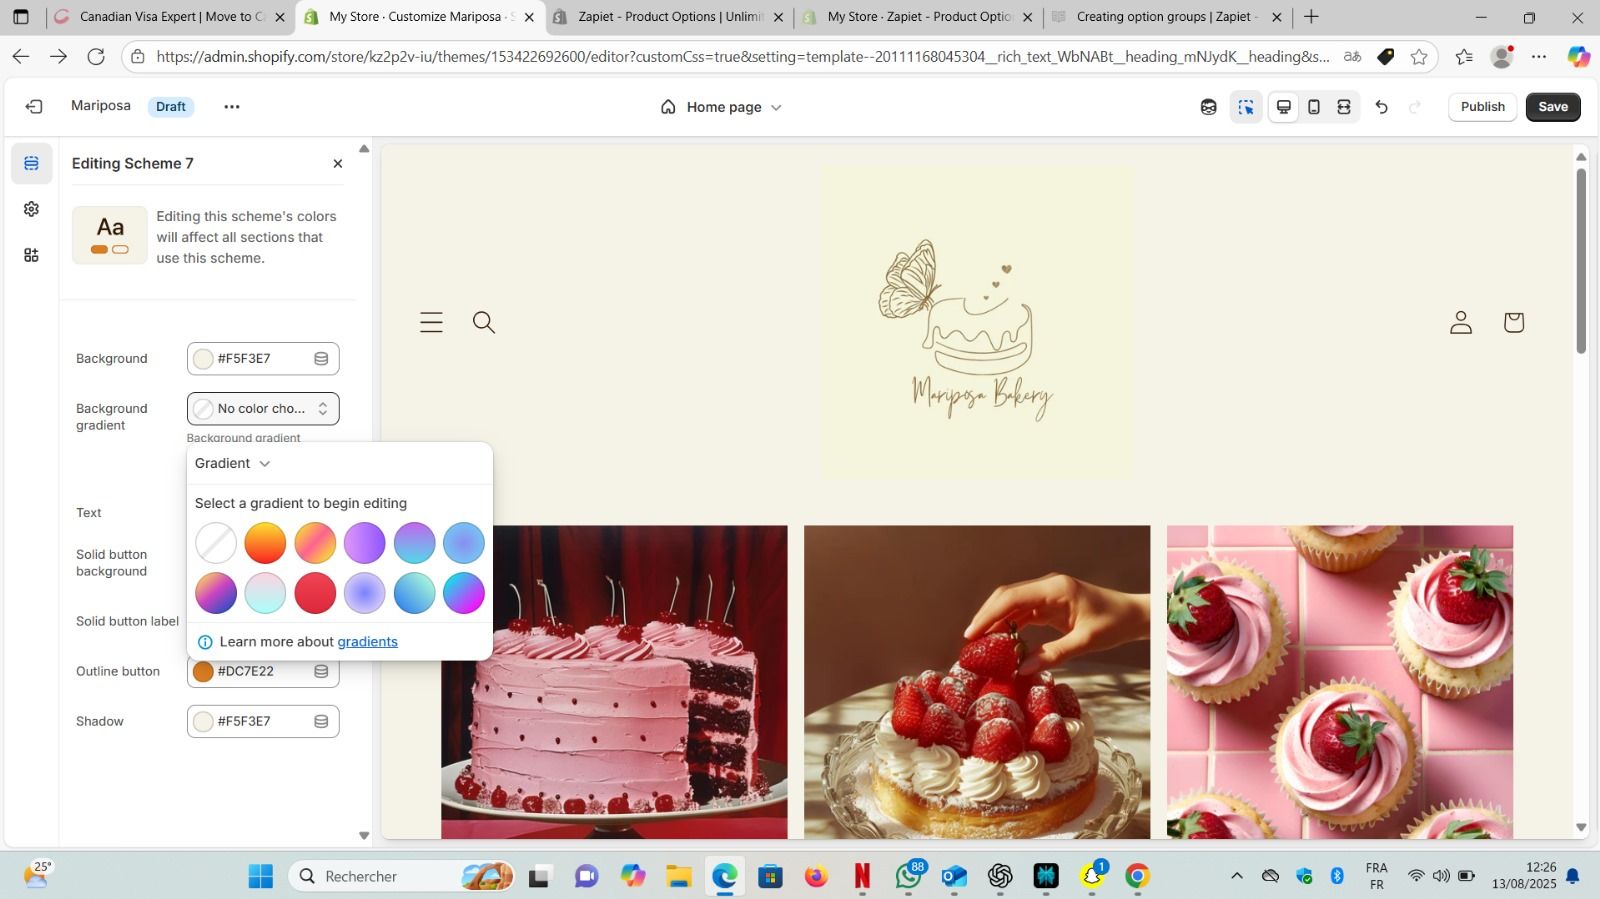Select the pale pink-to-aqua gradient swatch

[265, 593]
